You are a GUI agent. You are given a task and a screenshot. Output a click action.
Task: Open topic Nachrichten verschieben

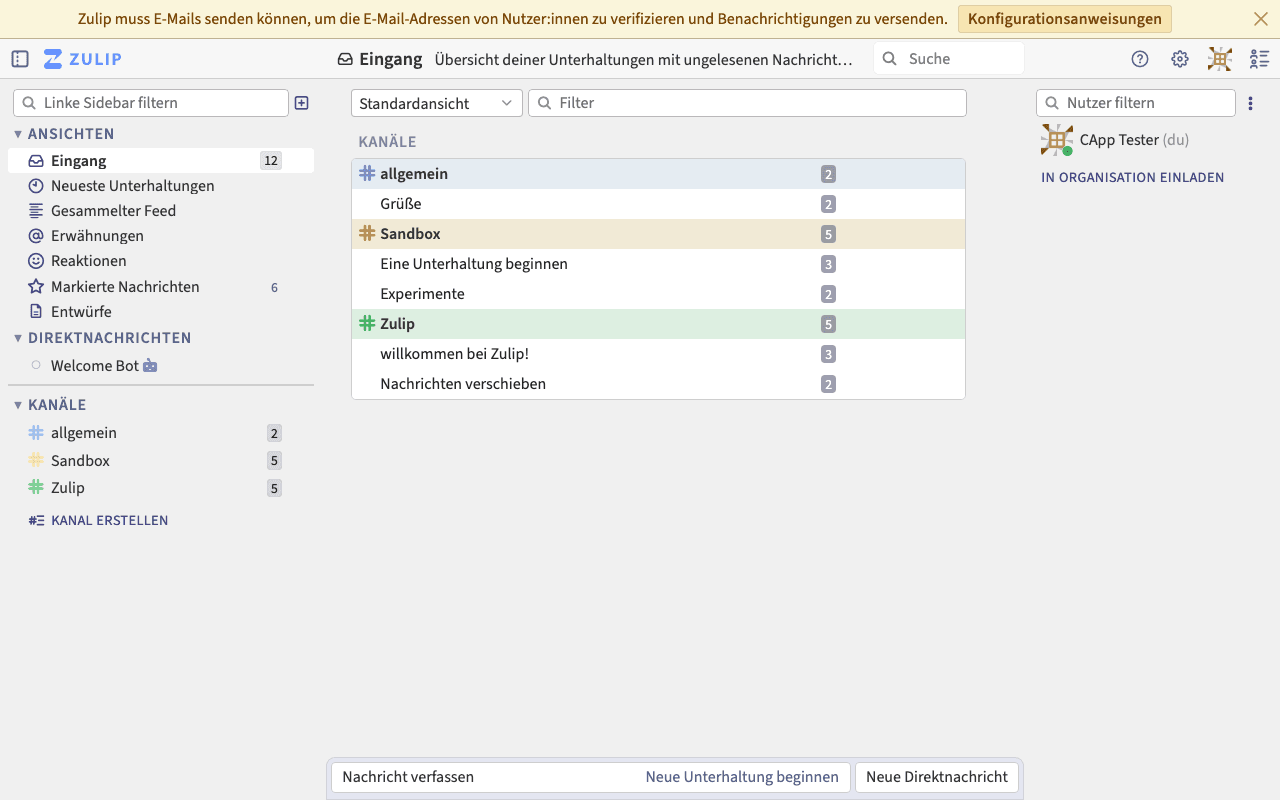pos(658,384)
